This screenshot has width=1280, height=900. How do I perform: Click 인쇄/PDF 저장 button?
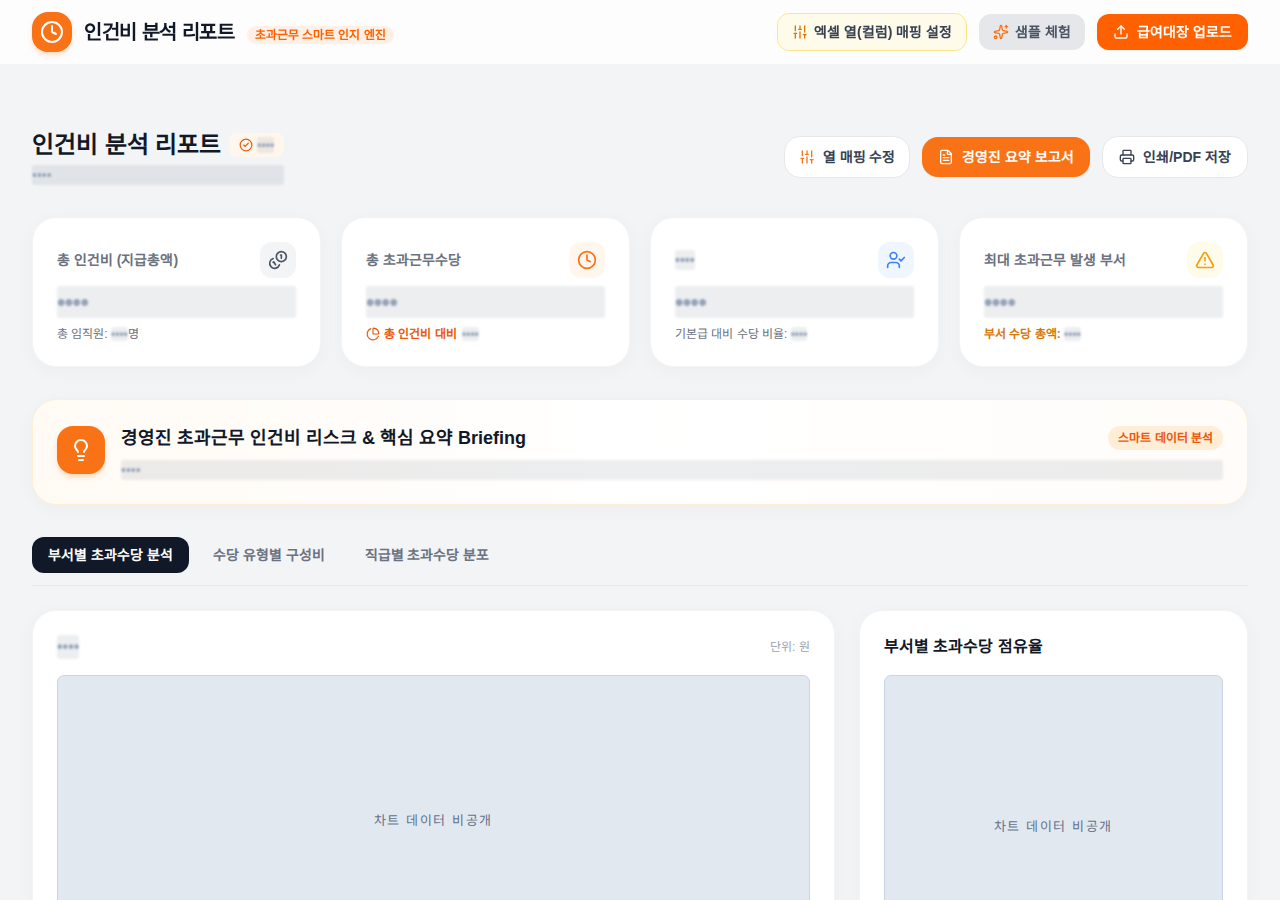(x=1175, y=157)
